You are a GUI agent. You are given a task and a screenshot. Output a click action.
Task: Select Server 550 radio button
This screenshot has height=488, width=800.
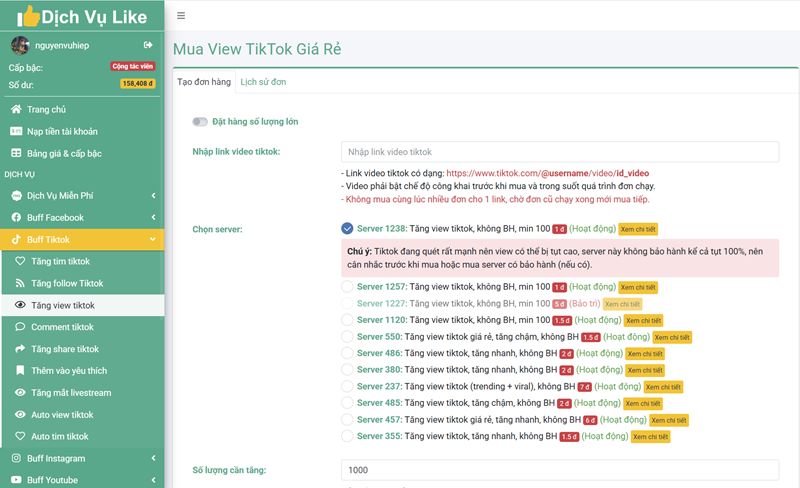click(x=347, y=336)
